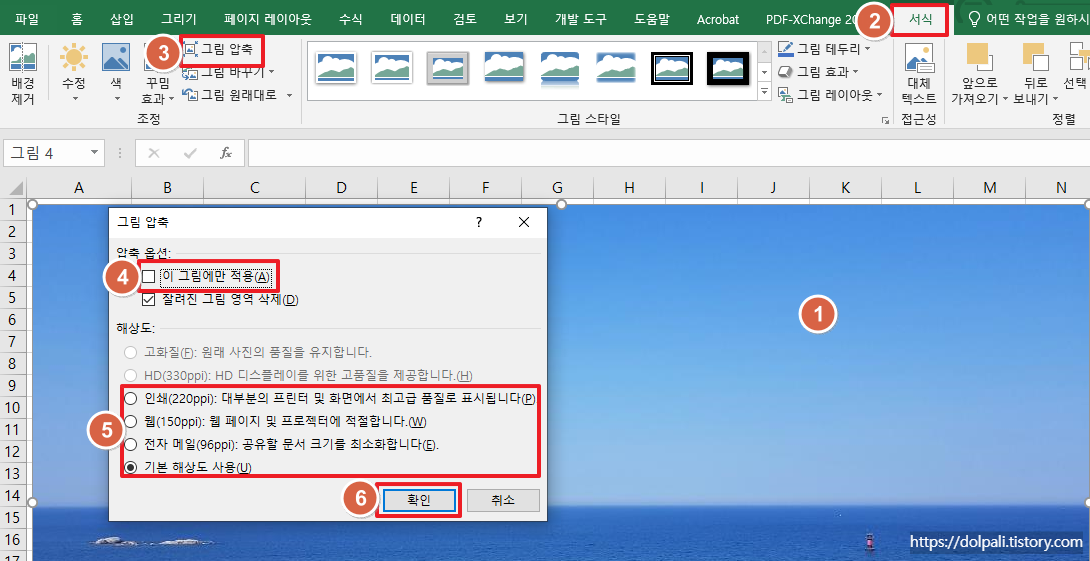Image resolution: width=1090 pixels, height=561 pixels.
Task: Expand the Reset Picture dropdown arrow
Action: coord(288,95)
